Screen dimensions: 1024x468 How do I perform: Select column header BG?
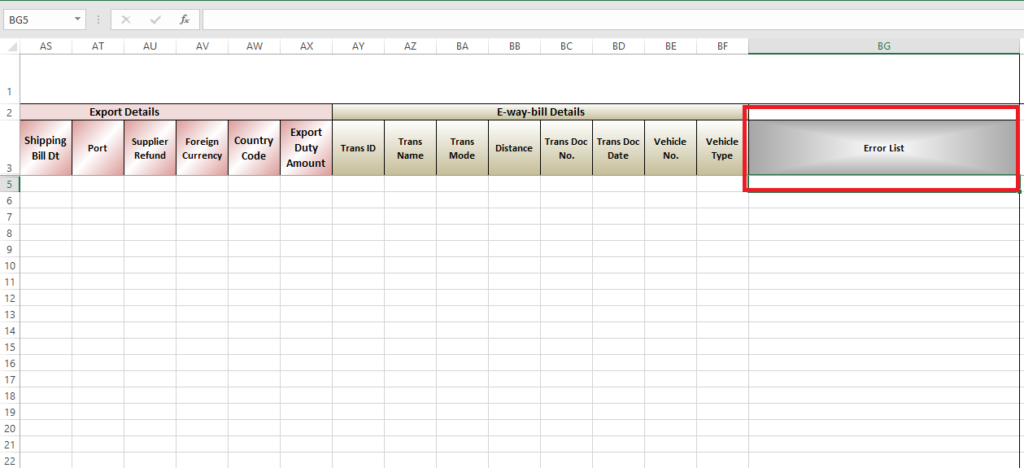point(884,46)
